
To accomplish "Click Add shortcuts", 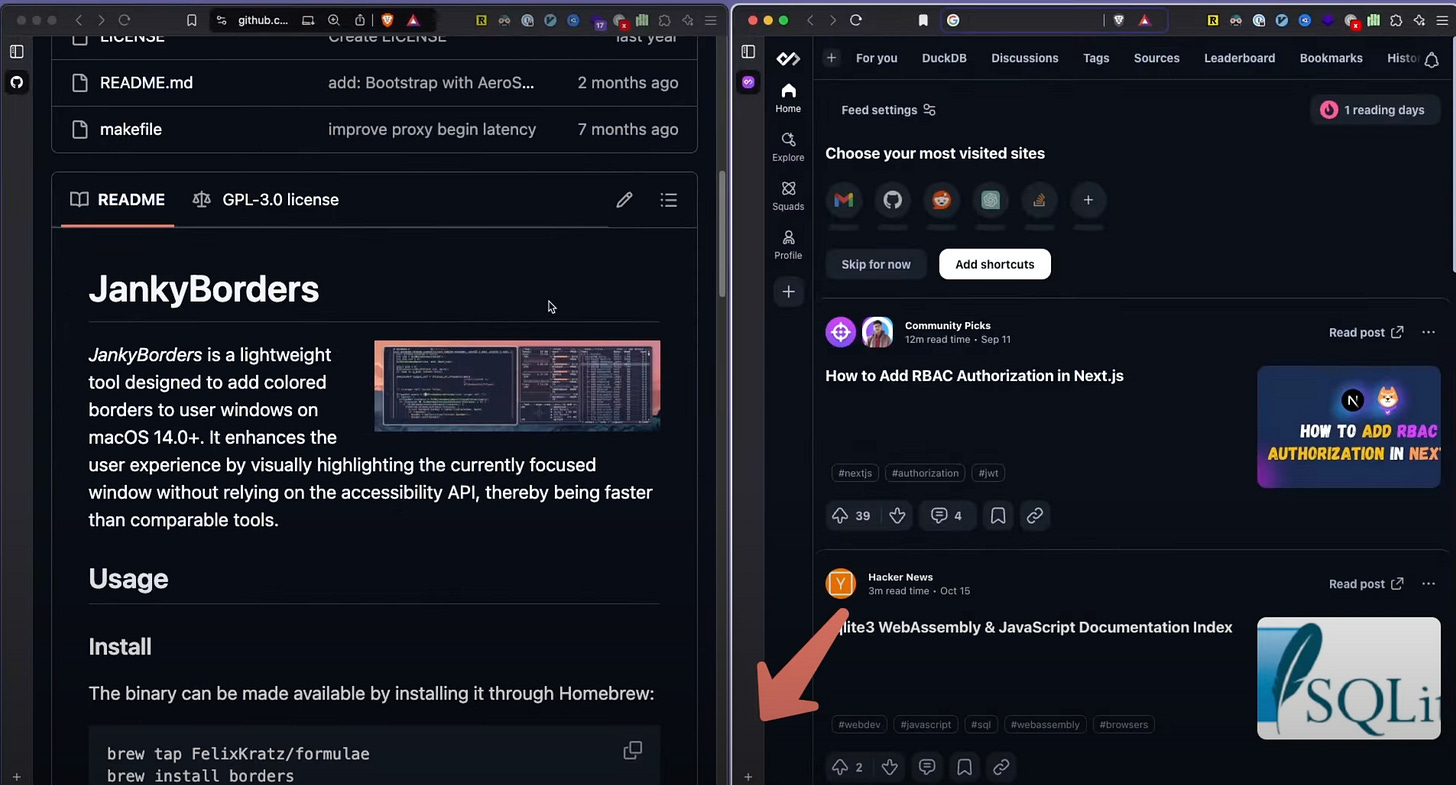I will point(995,264).
